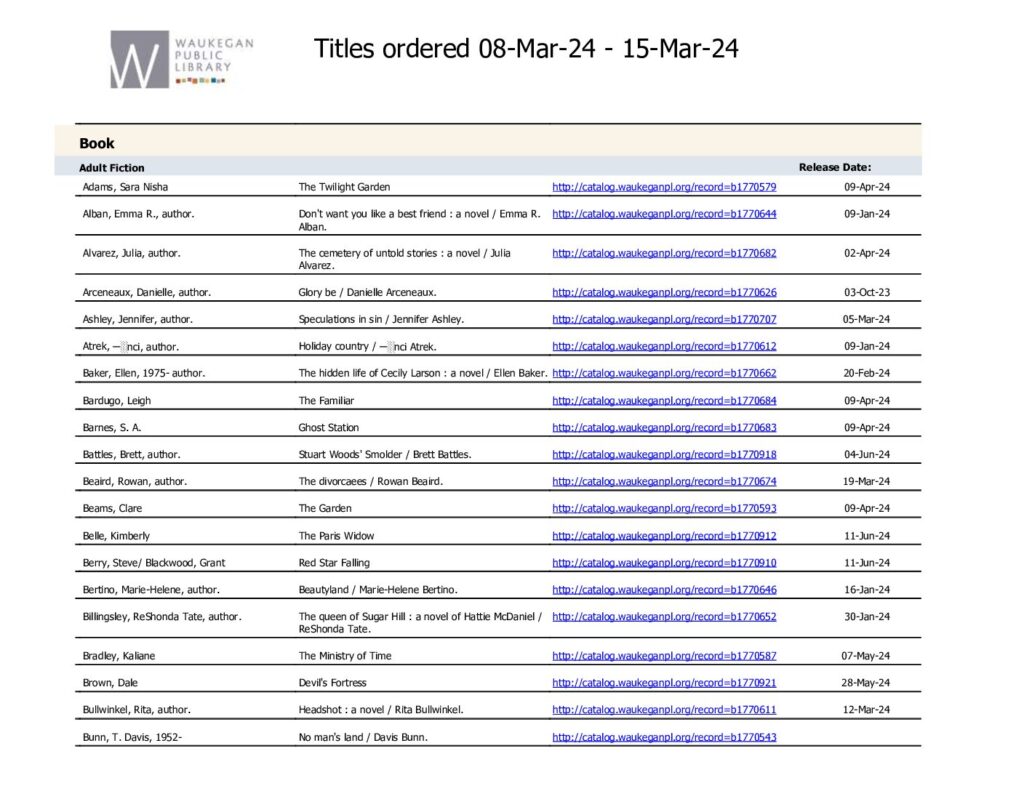Screen dimensions: 1024x791
Task: Click author 'Bradley, Kaliane'
Action: point(119,655)
